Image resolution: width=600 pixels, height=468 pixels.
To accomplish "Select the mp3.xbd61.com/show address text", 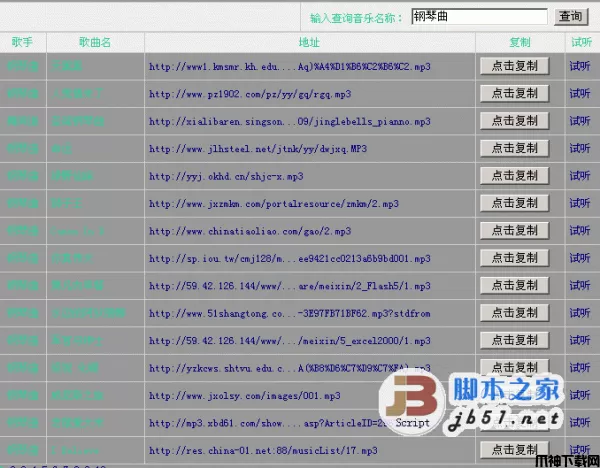I will [268, 424].
